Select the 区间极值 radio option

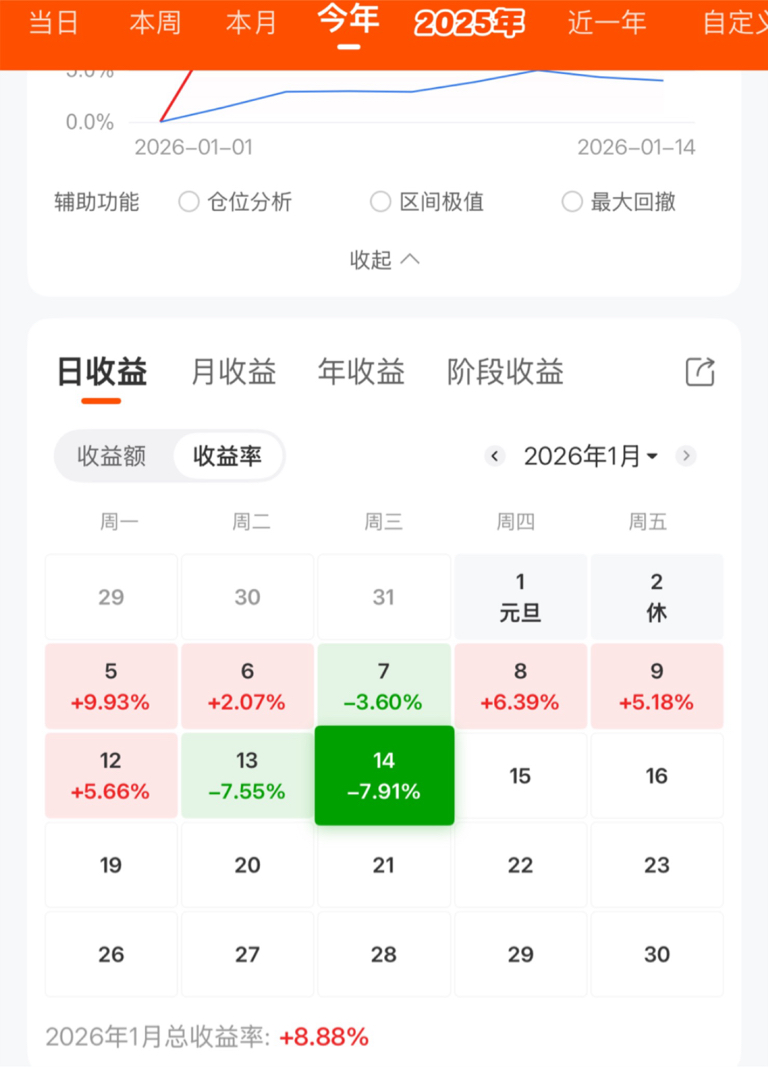pos(380,202)
